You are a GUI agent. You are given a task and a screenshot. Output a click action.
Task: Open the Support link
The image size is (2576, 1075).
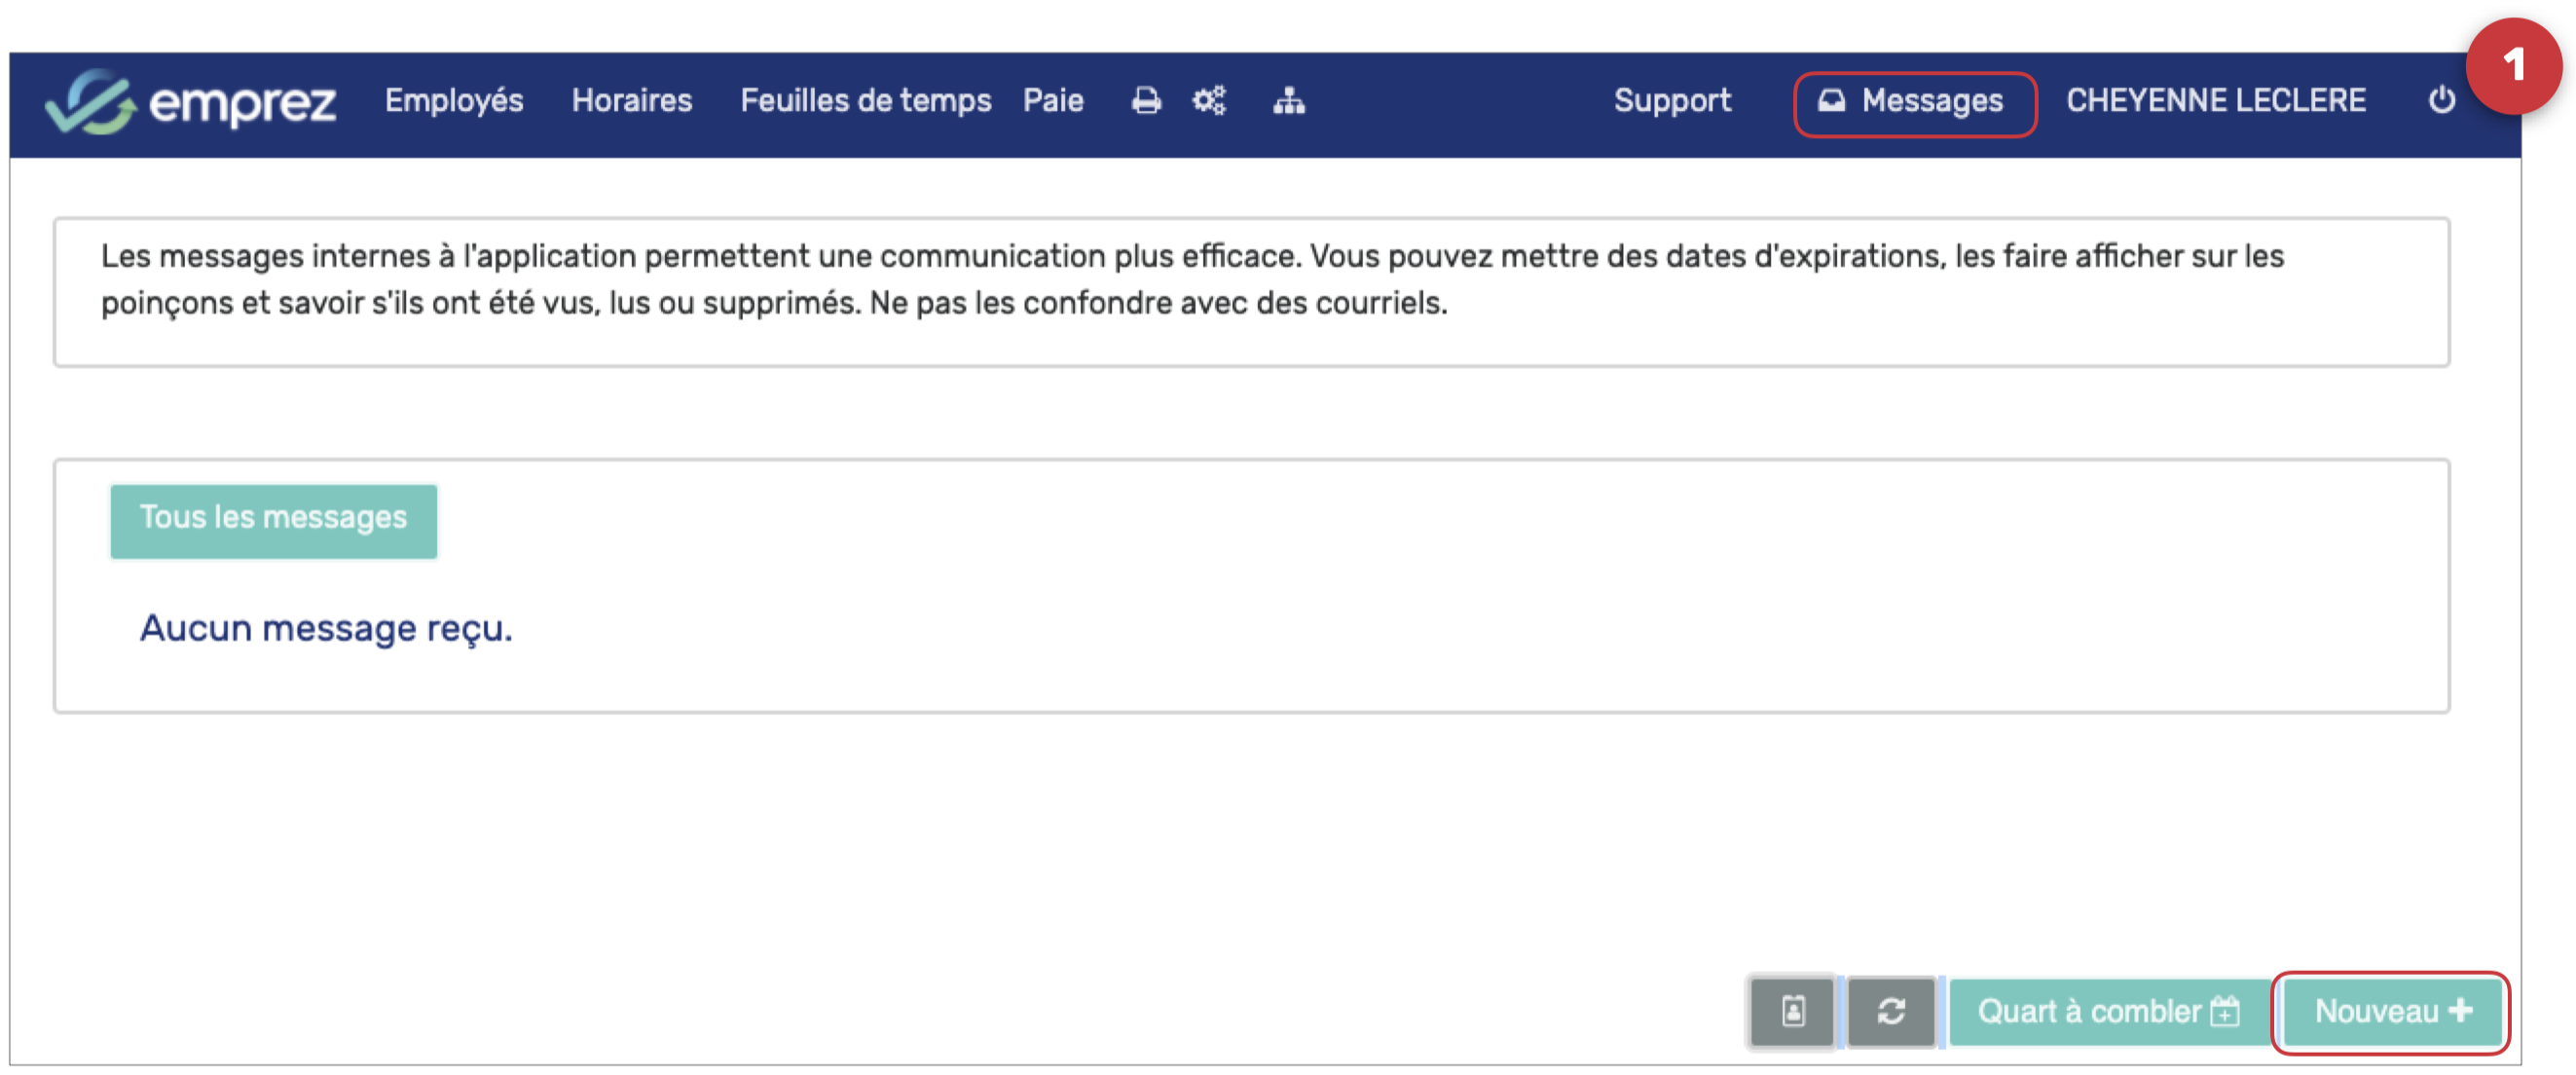click(x=1672, y=101)
